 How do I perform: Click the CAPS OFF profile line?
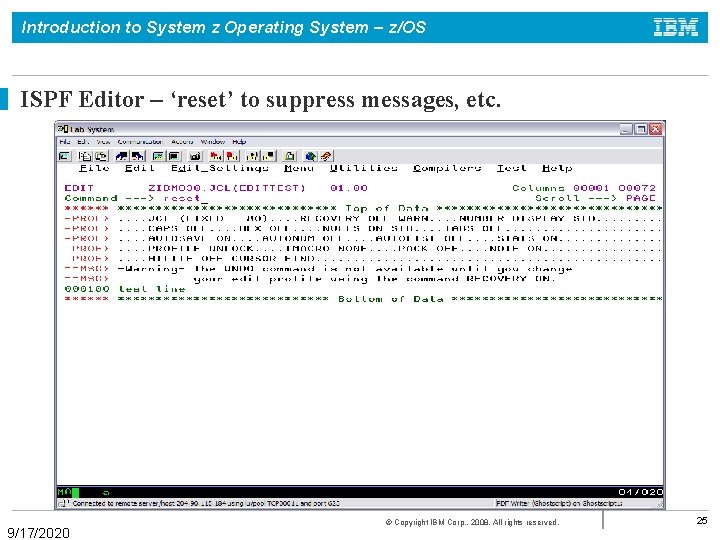click(363, 228)
